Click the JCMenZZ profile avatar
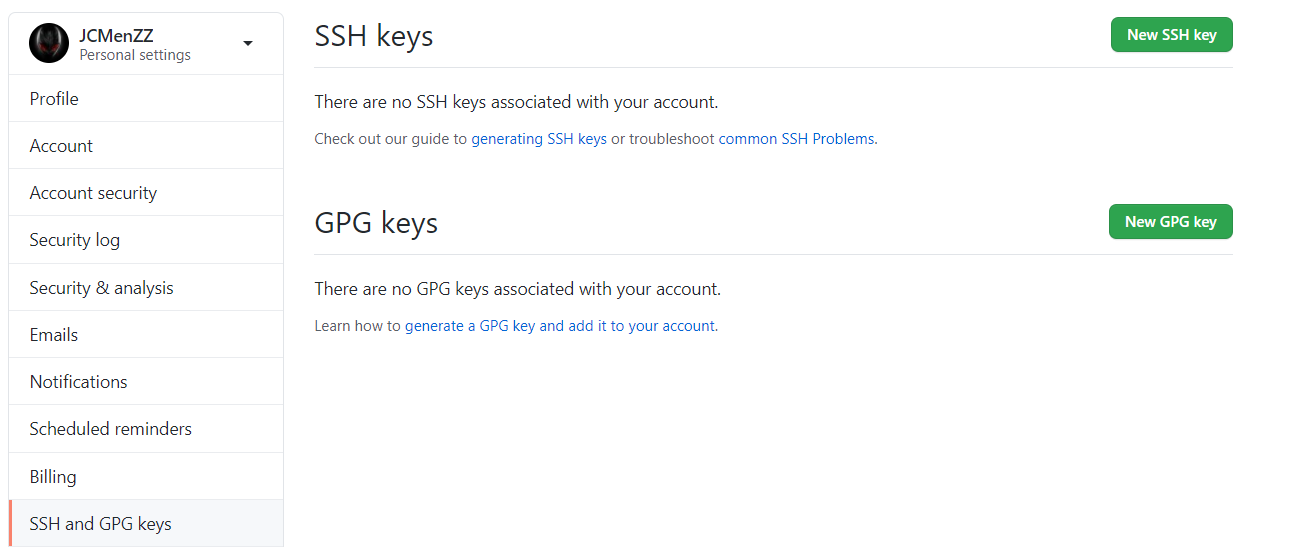 [49, 44]
